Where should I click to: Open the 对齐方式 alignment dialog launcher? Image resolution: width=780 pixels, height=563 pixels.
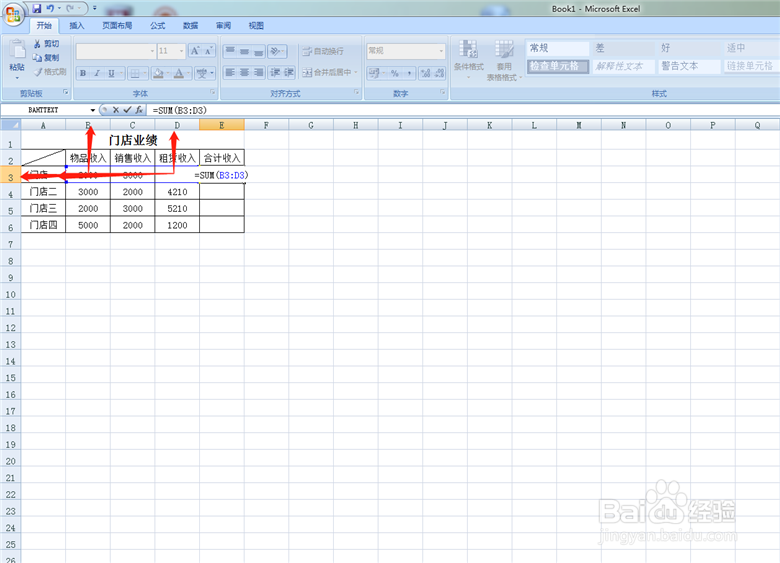[x=356, y=93]
